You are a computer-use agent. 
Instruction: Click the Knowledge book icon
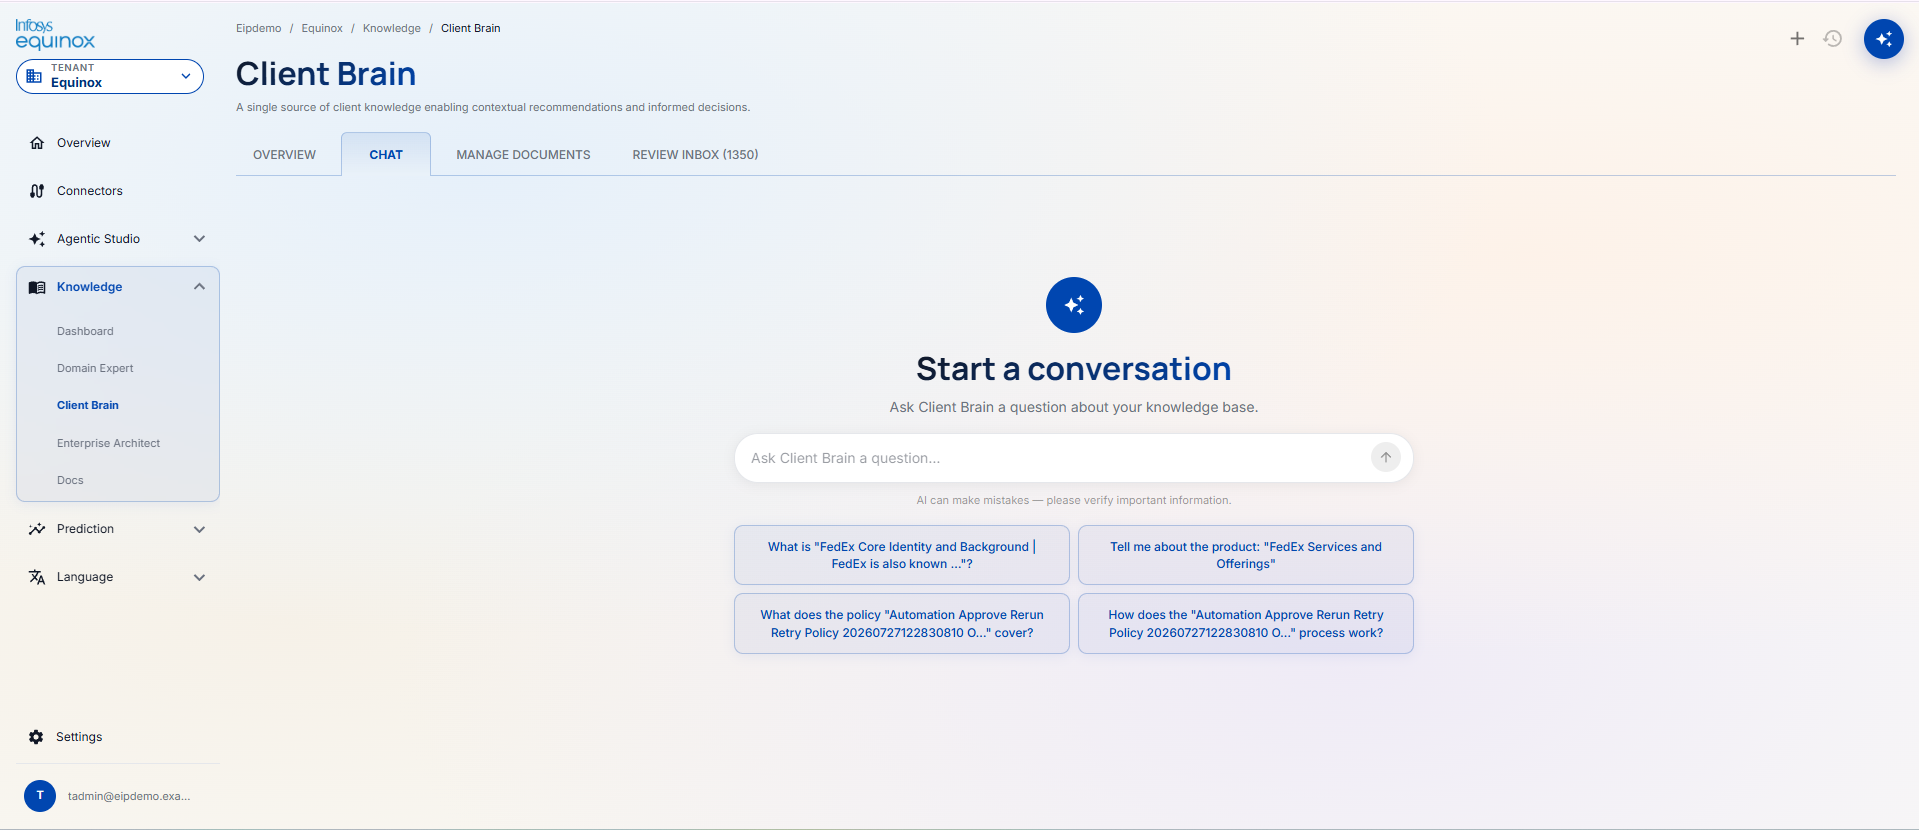37,287
